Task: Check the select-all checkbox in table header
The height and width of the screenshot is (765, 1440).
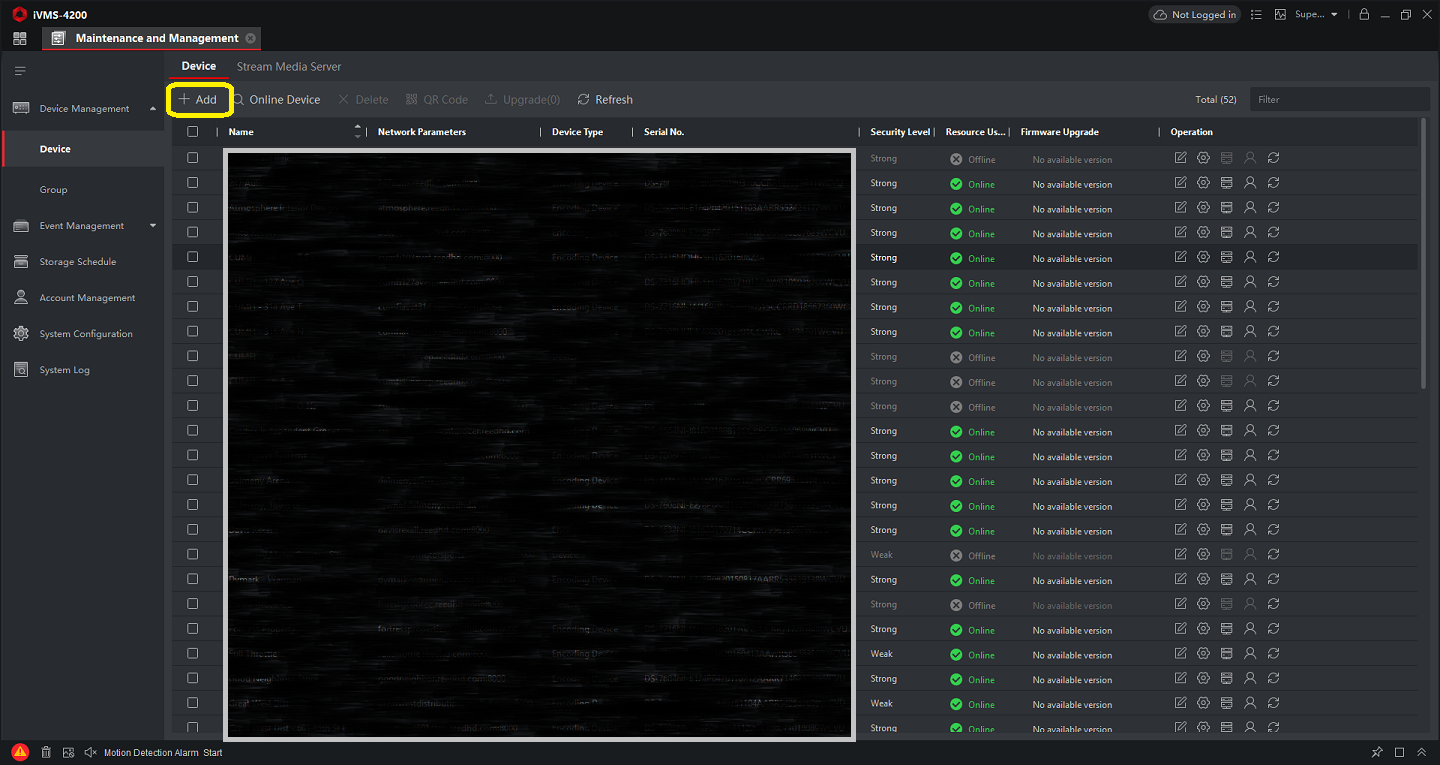Action: [x=193, y=132]
